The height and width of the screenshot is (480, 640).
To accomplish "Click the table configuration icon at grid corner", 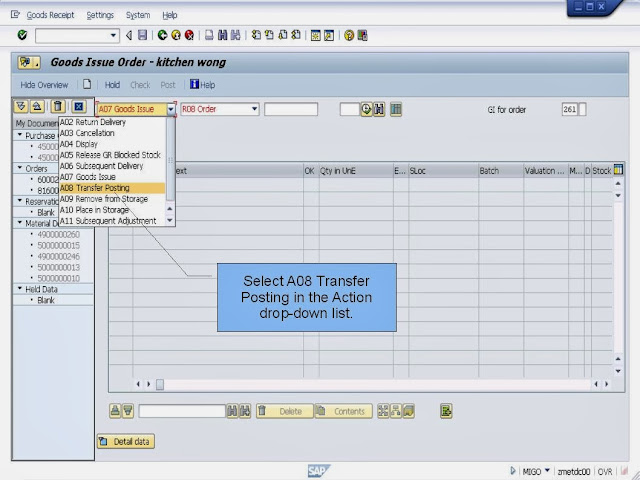I will [x=618, y=169].
